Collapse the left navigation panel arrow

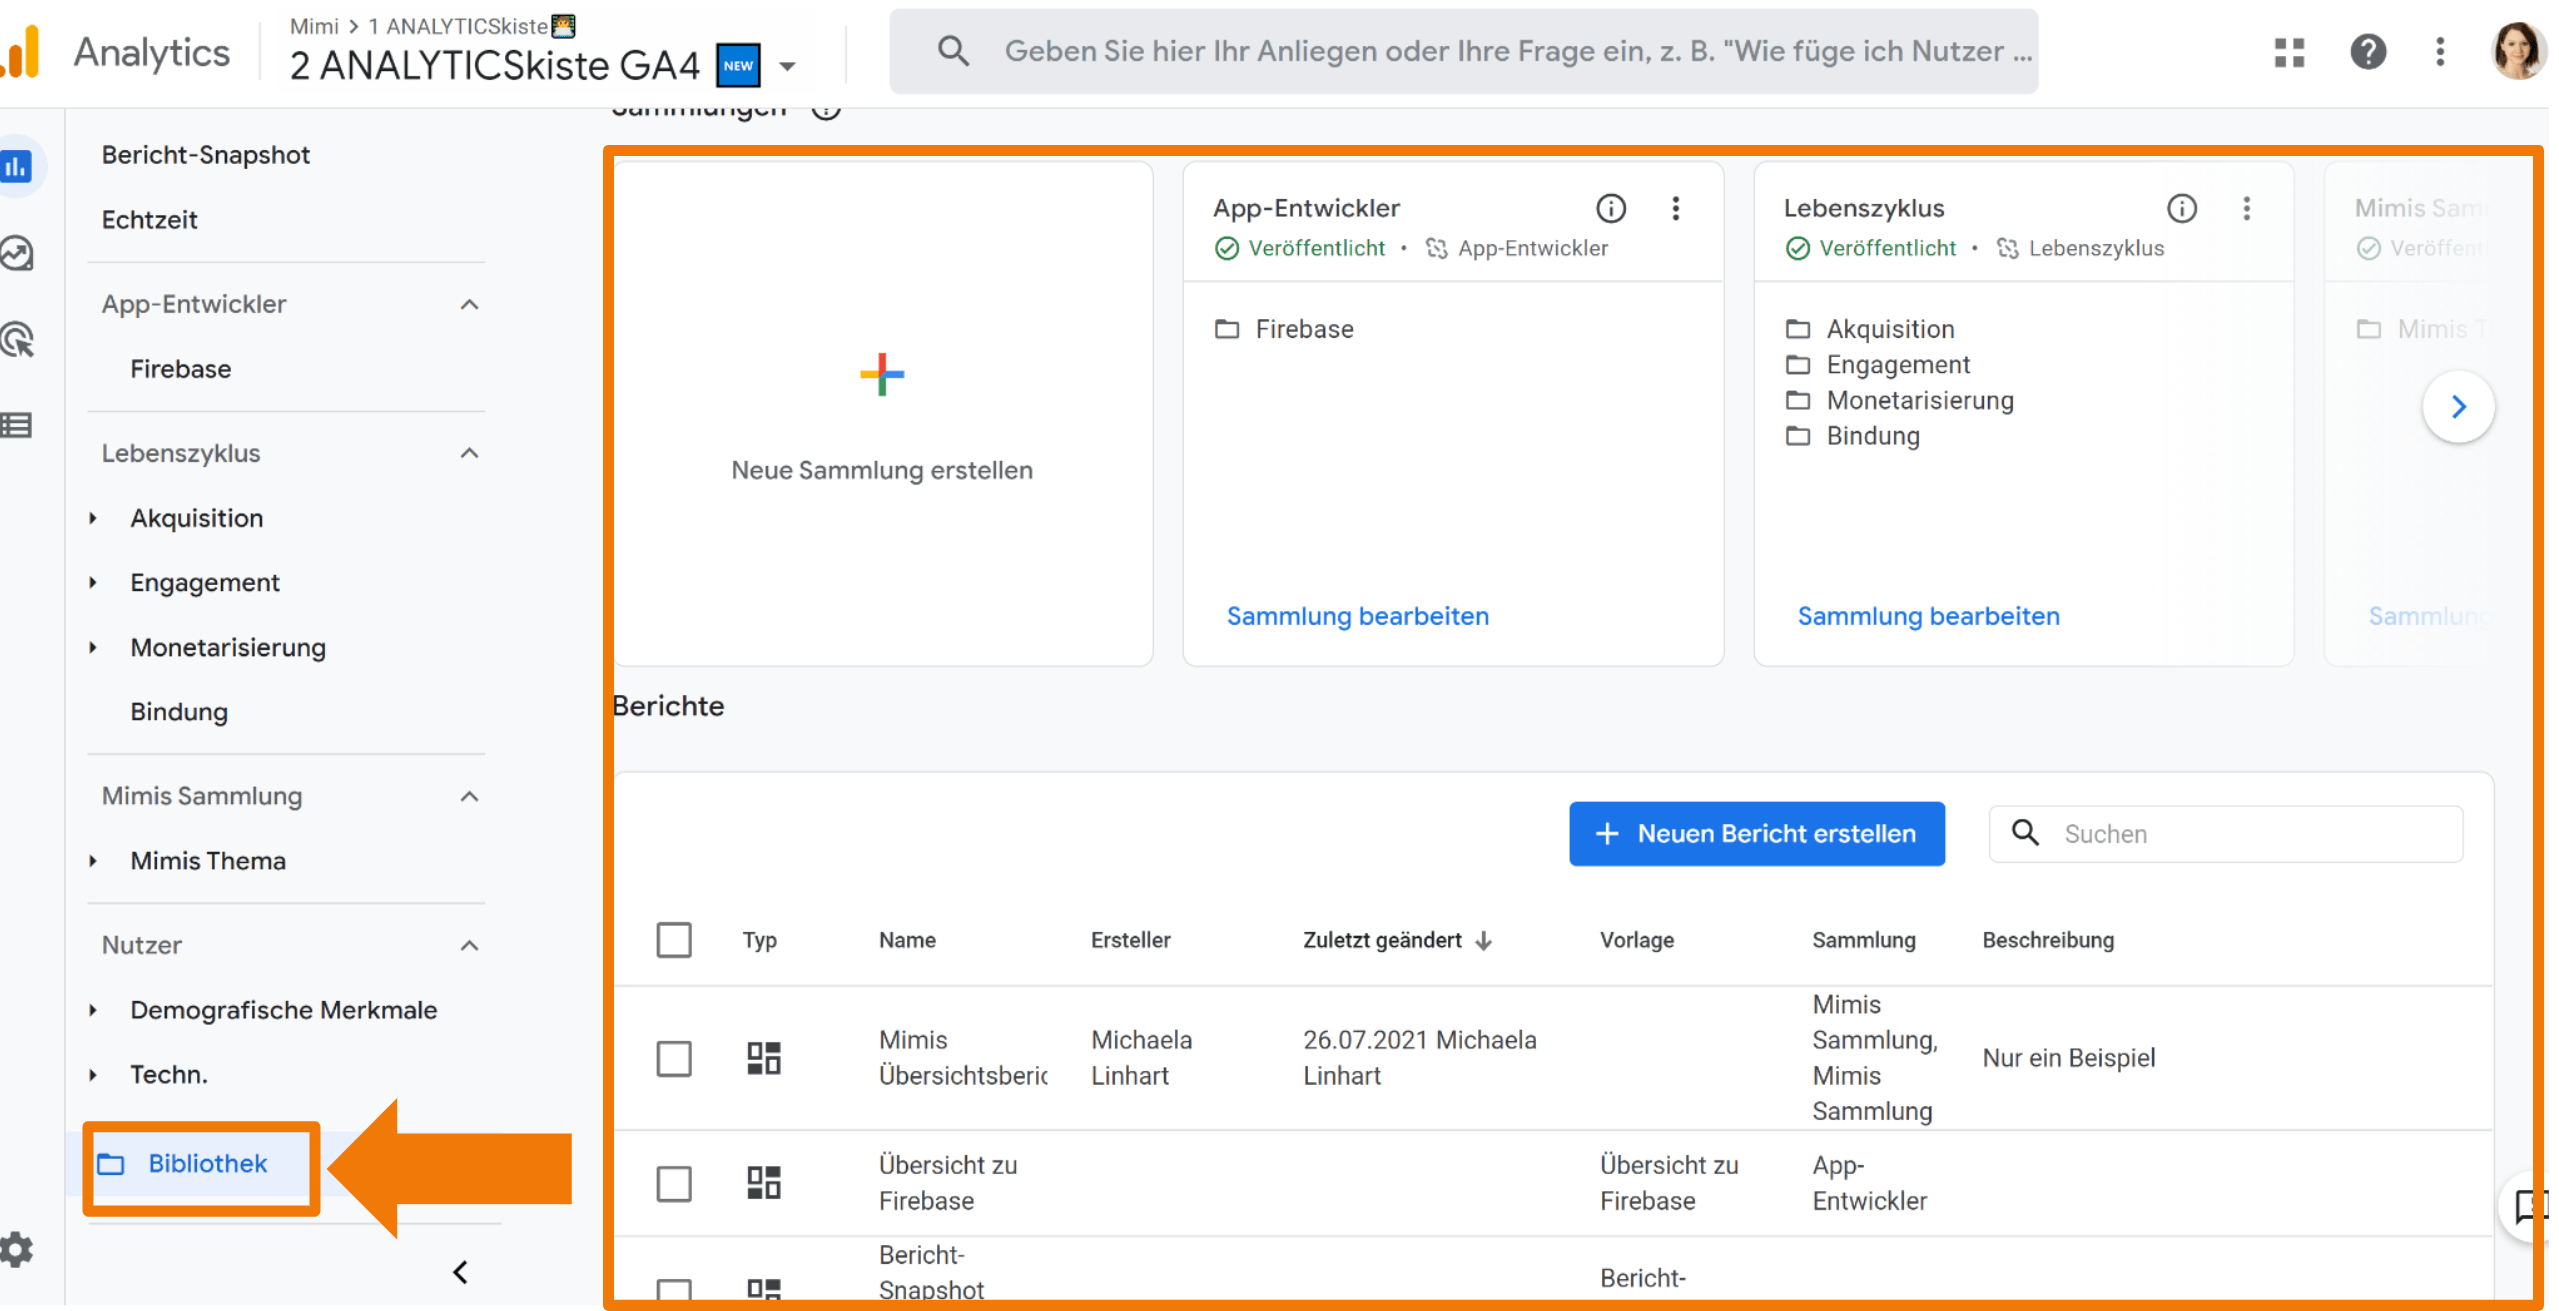460,1272
